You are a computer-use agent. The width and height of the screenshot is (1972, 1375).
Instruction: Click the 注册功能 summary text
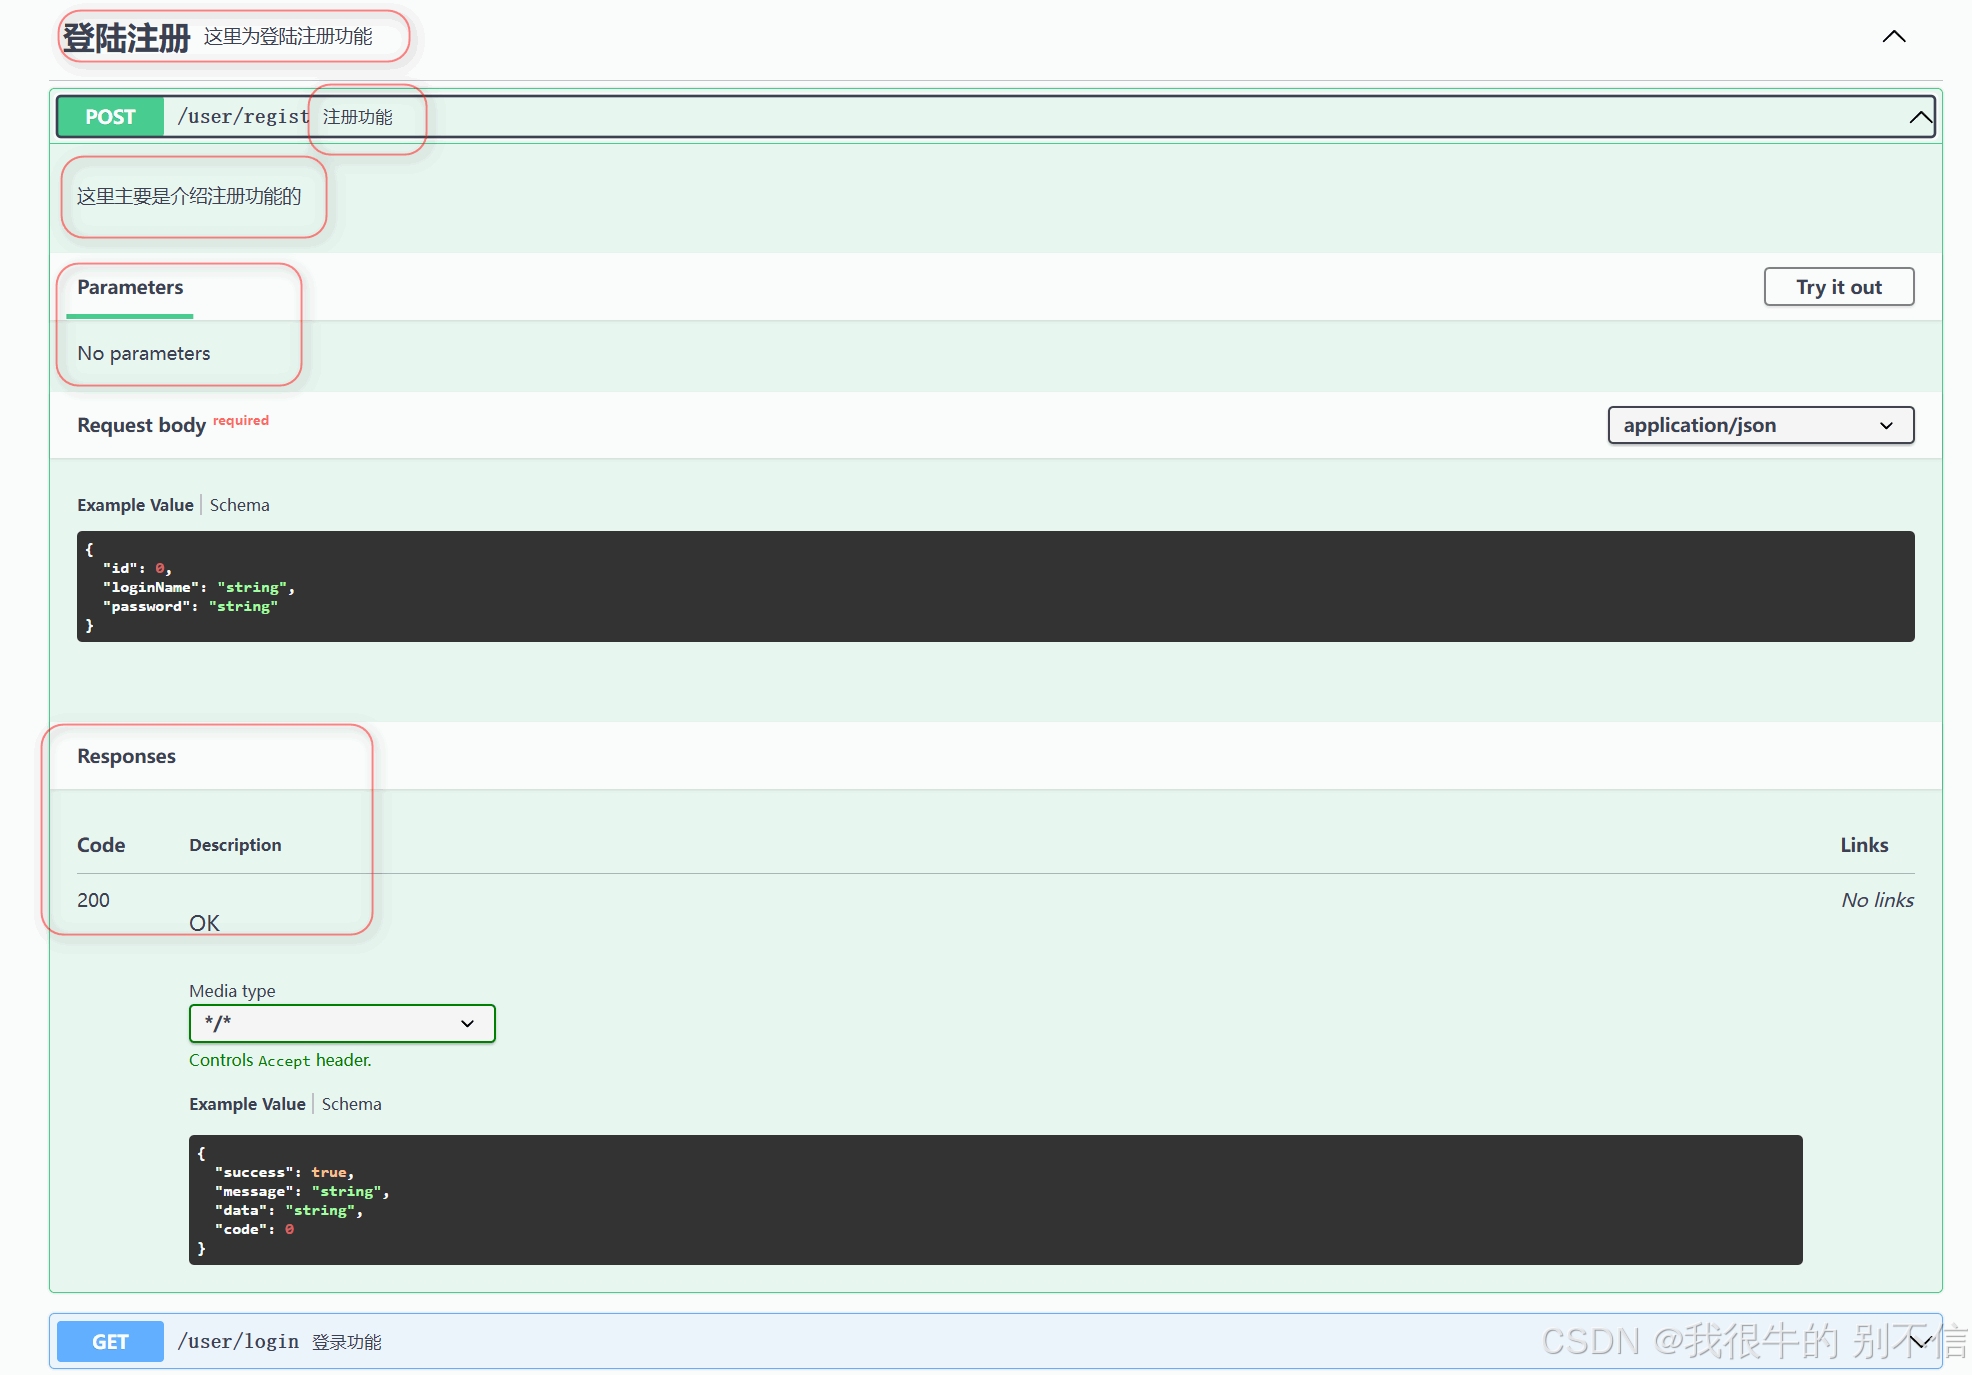coord(357,117)
